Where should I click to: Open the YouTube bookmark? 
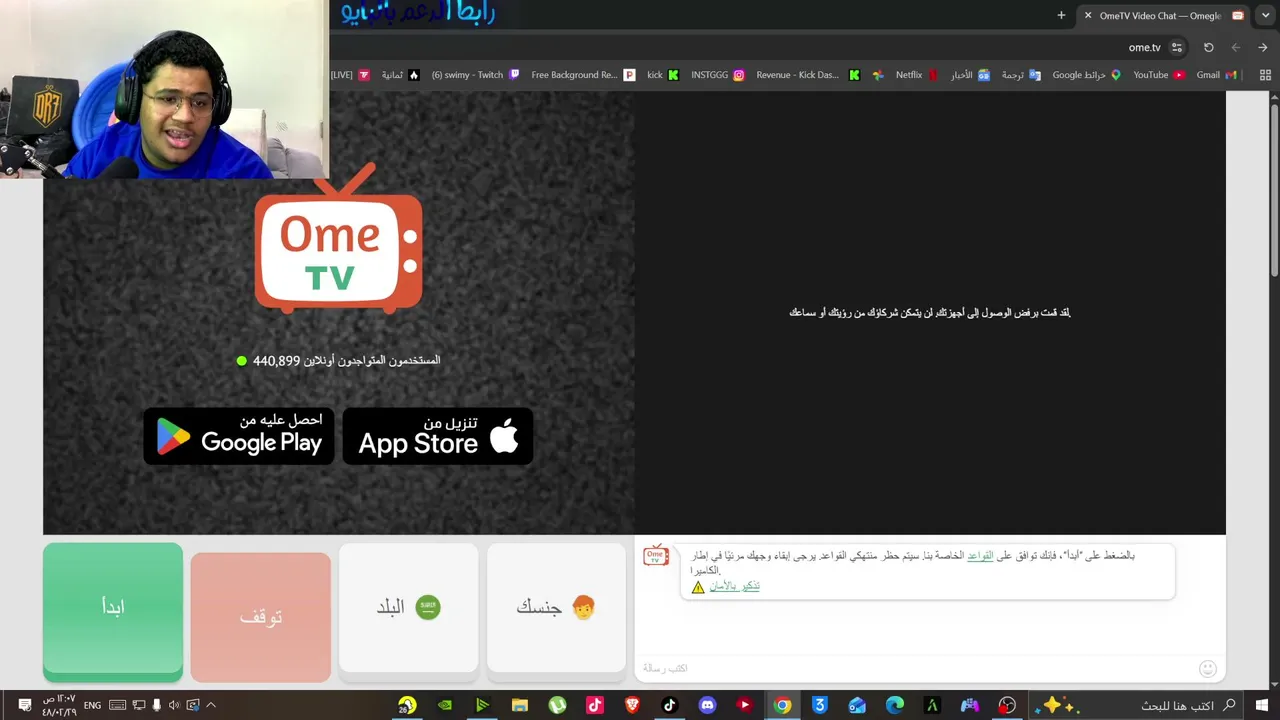click(1158, 75)
